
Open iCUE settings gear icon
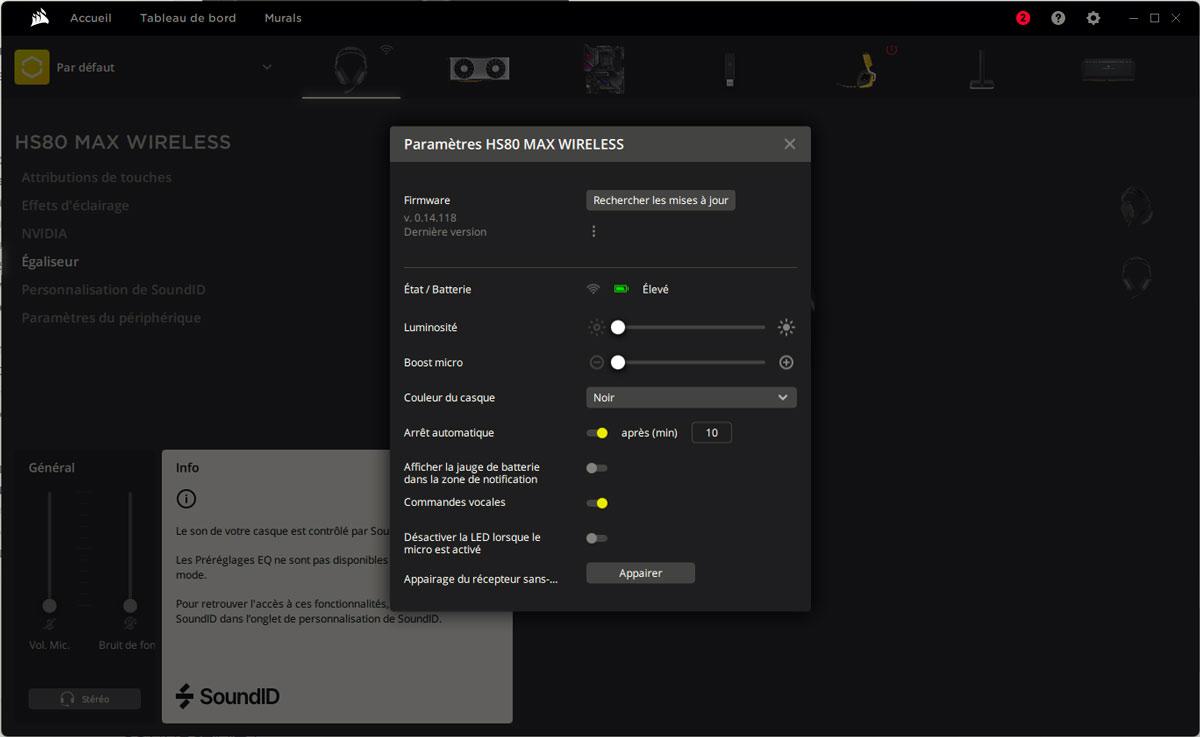tap(1093, 18)
